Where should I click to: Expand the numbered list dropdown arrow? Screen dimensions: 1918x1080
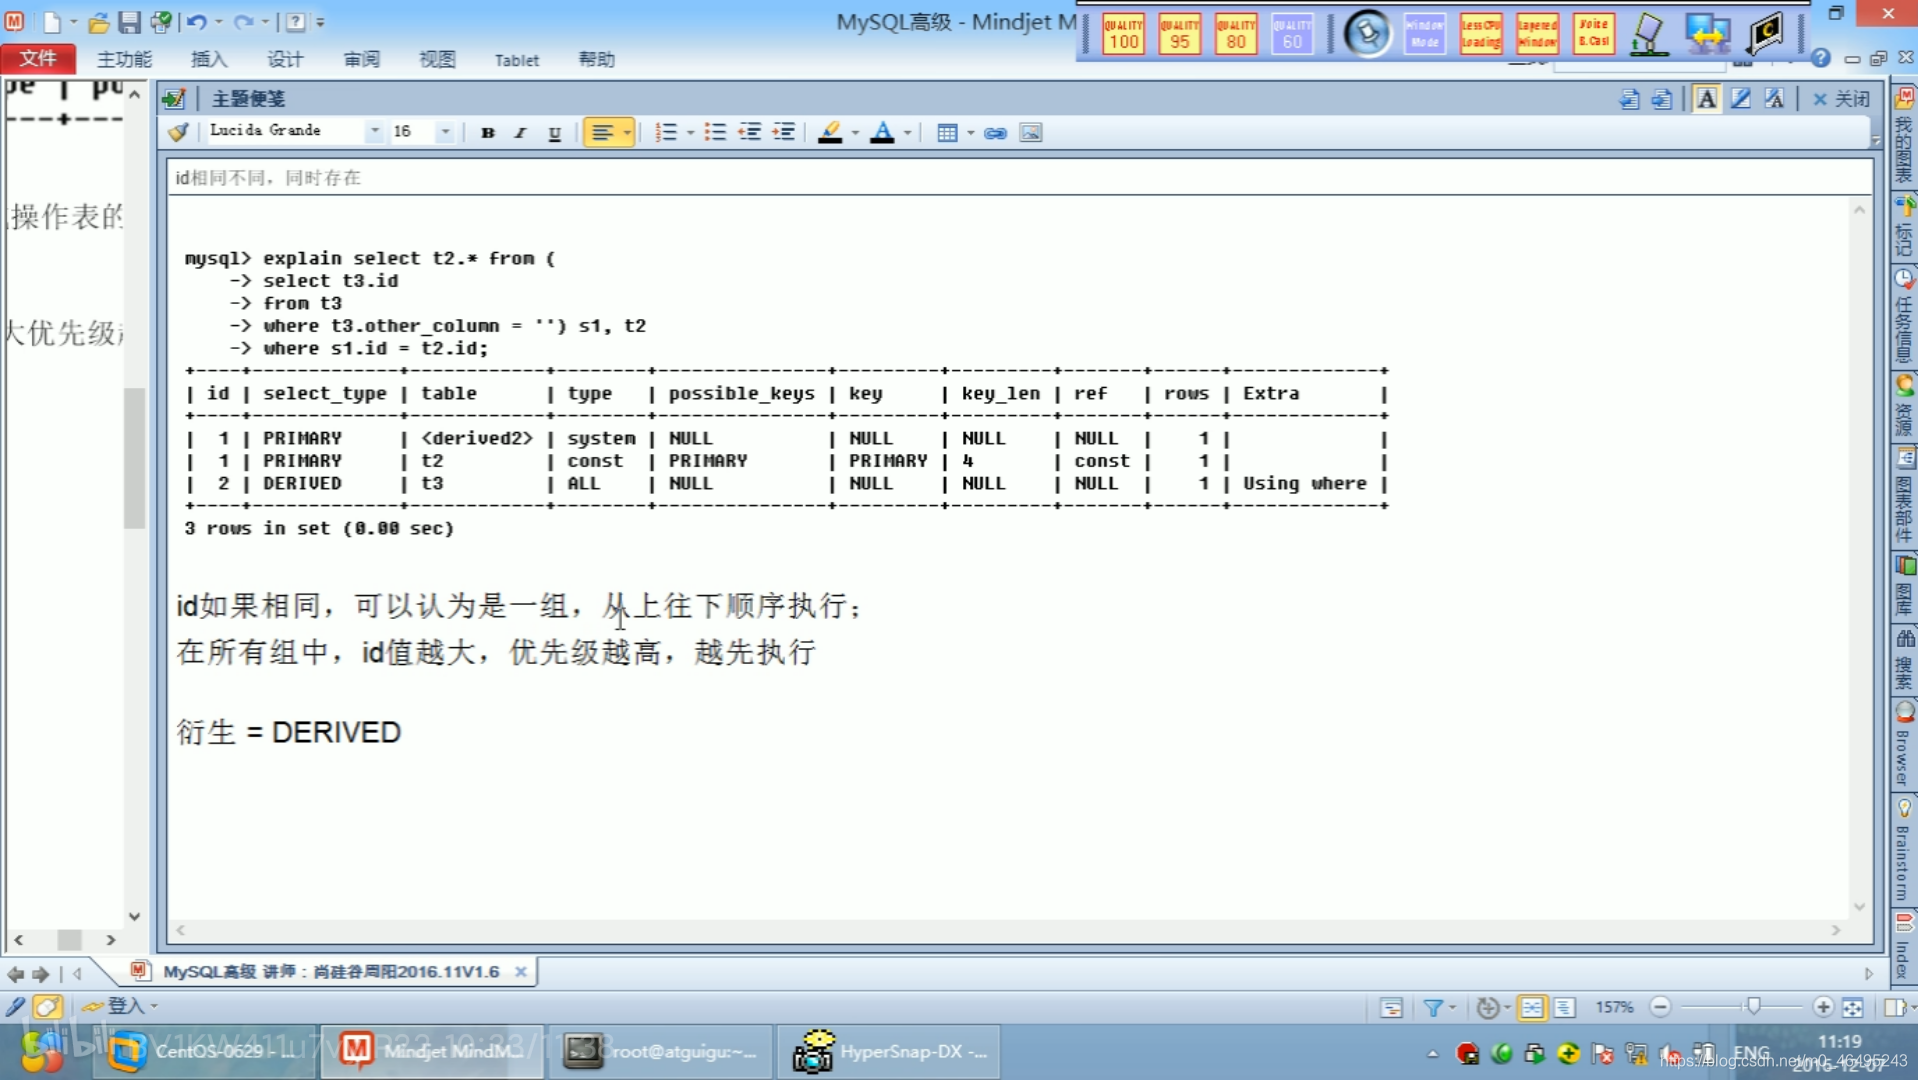690,132
